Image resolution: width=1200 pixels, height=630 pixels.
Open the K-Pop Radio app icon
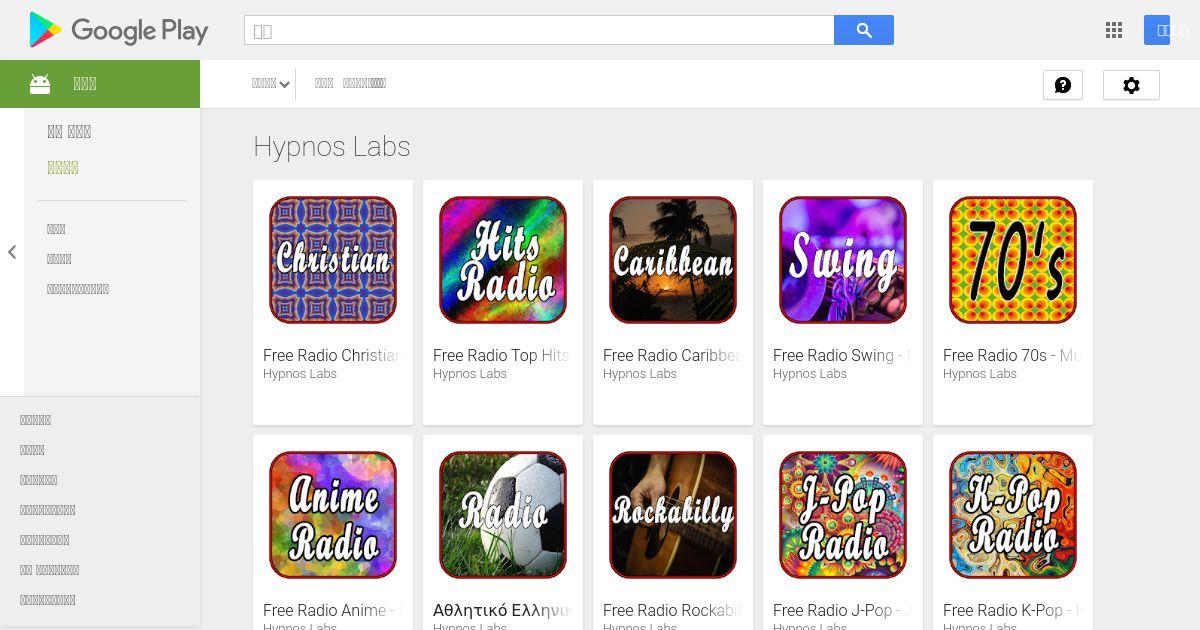pyautogui.click(x=1013, y=515)
